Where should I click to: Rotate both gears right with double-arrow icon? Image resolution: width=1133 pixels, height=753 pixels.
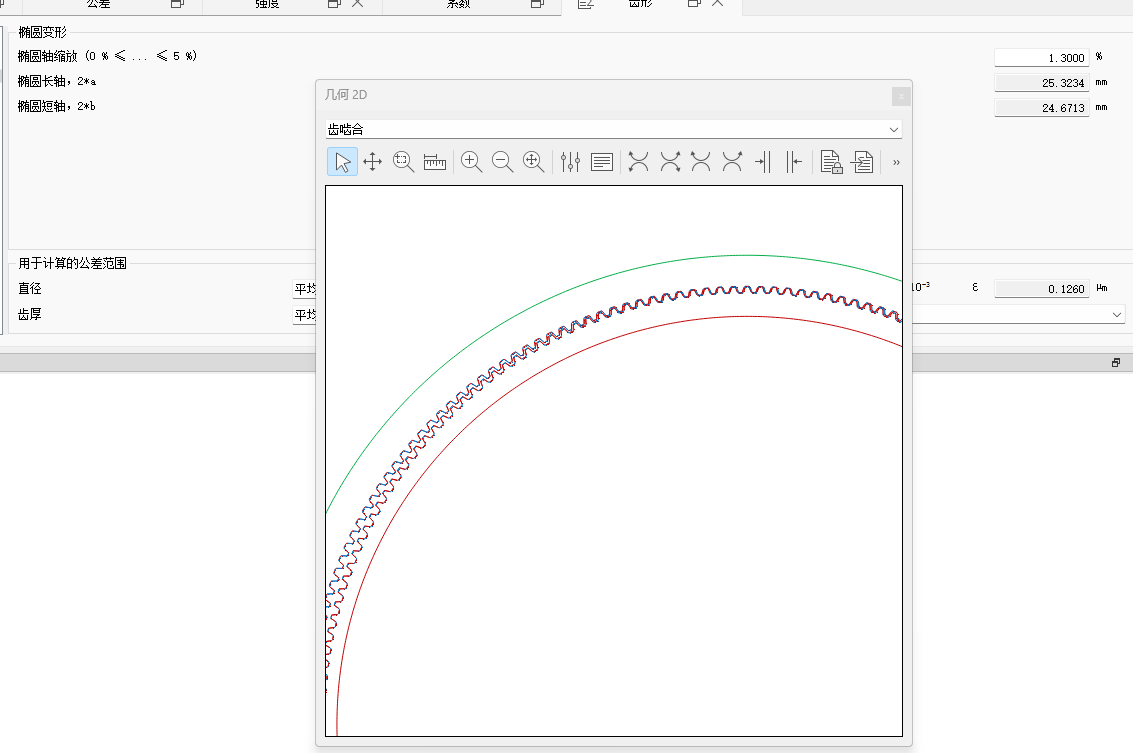tap(671, 161)
